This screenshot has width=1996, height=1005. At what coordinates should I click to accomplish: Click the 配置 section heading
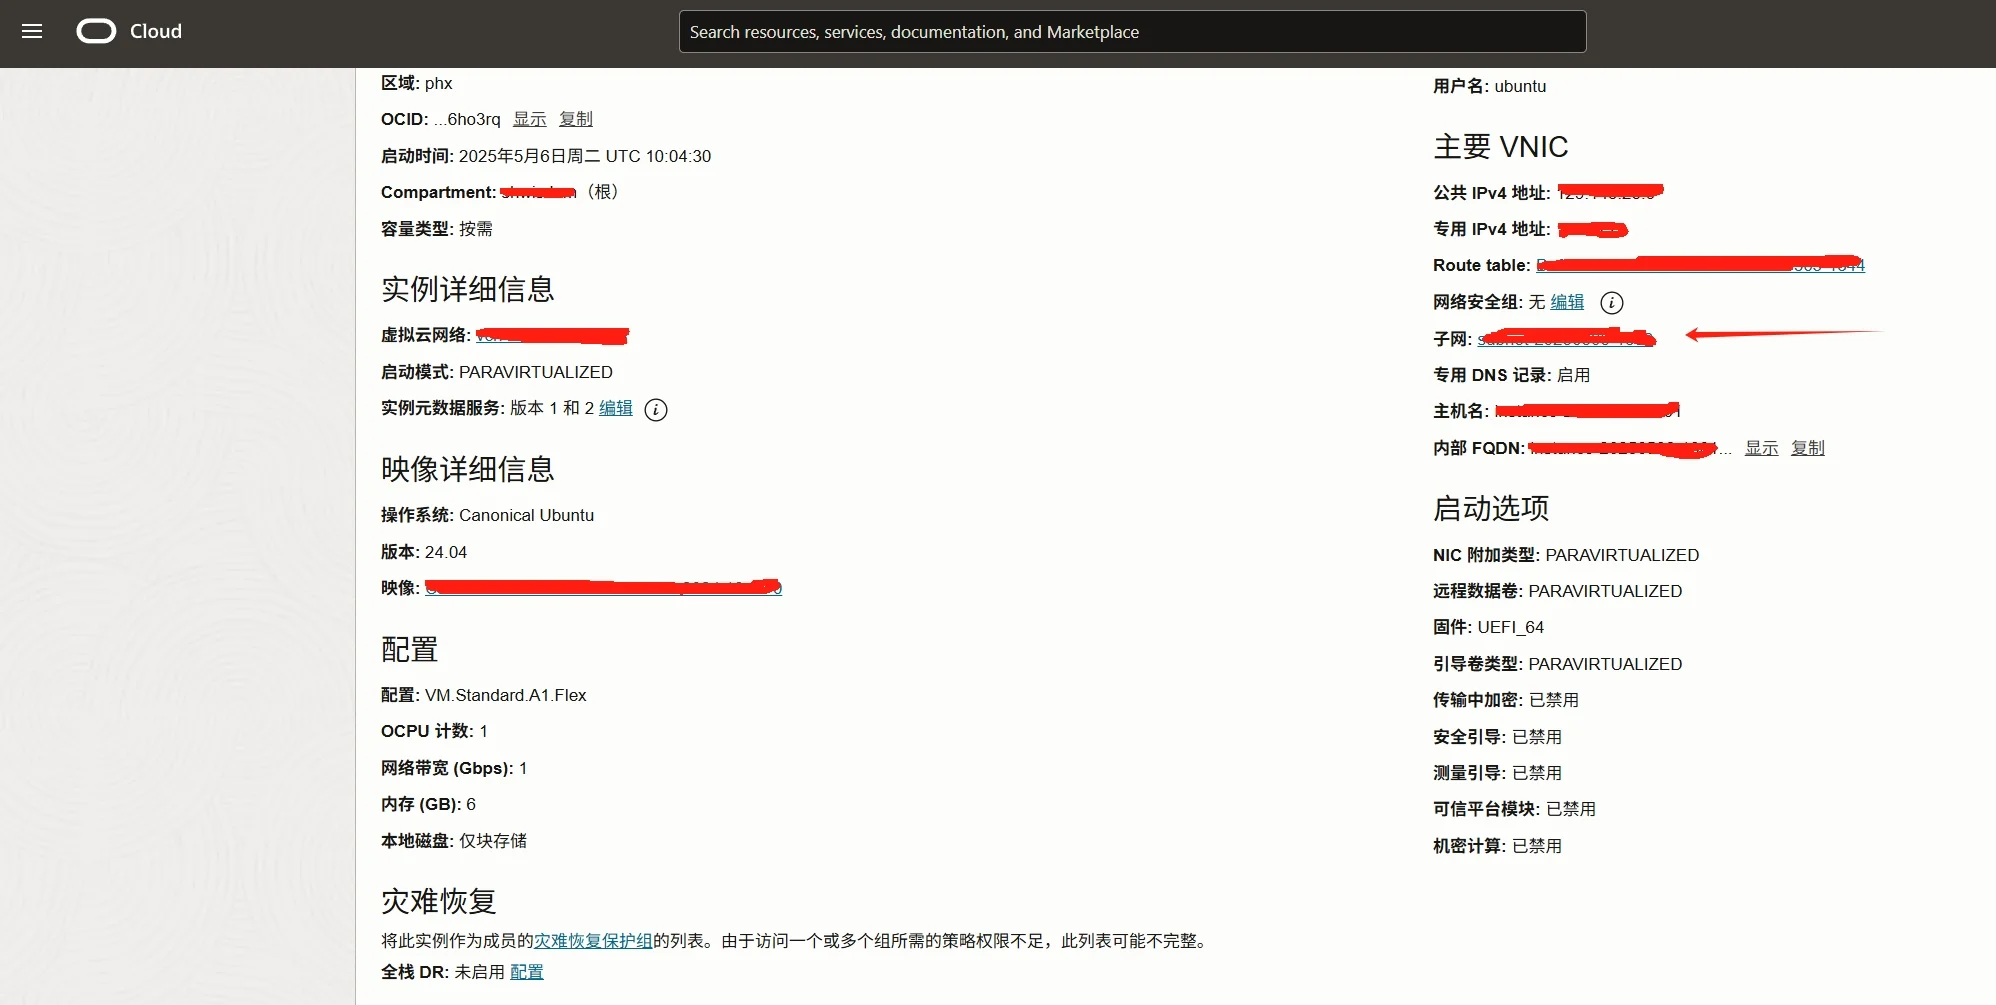(409, 649)
